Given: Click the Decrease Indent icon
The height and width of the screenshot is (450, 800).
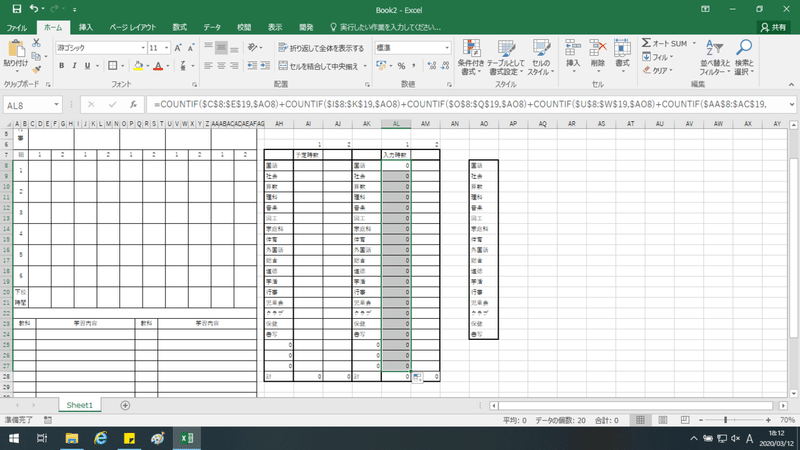Looking at the screenshot, I should 252,66.
